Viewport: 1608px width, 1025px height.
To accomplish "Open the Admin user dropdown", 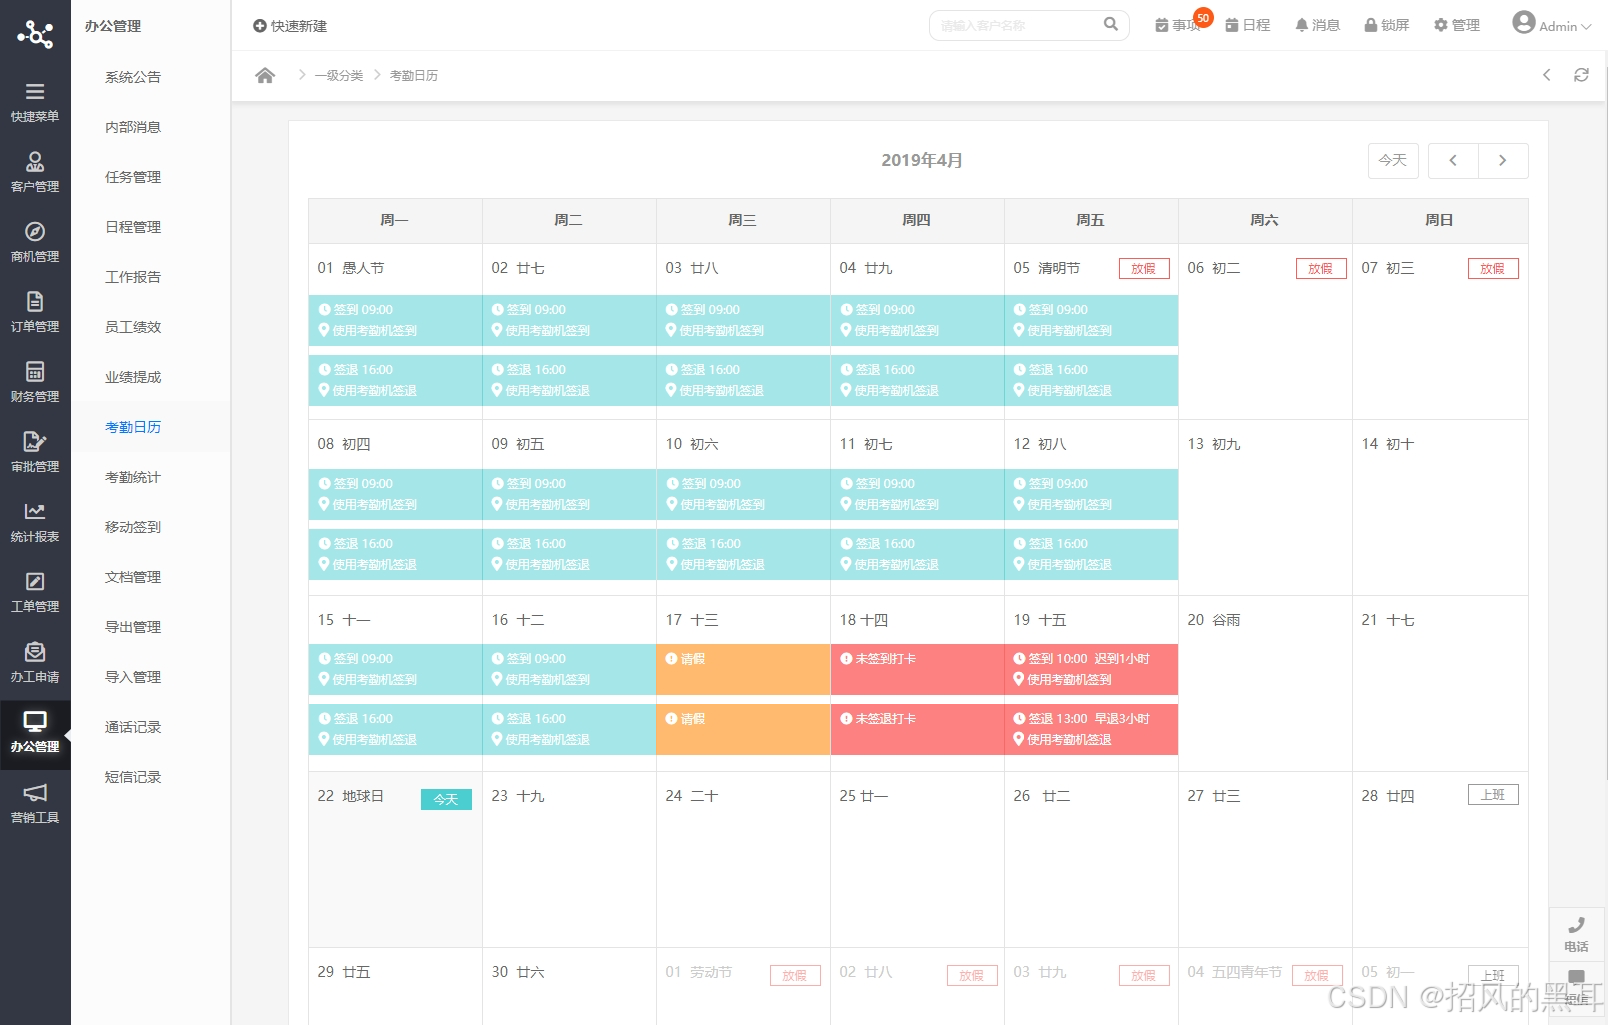I will [x=1552, y=24].
